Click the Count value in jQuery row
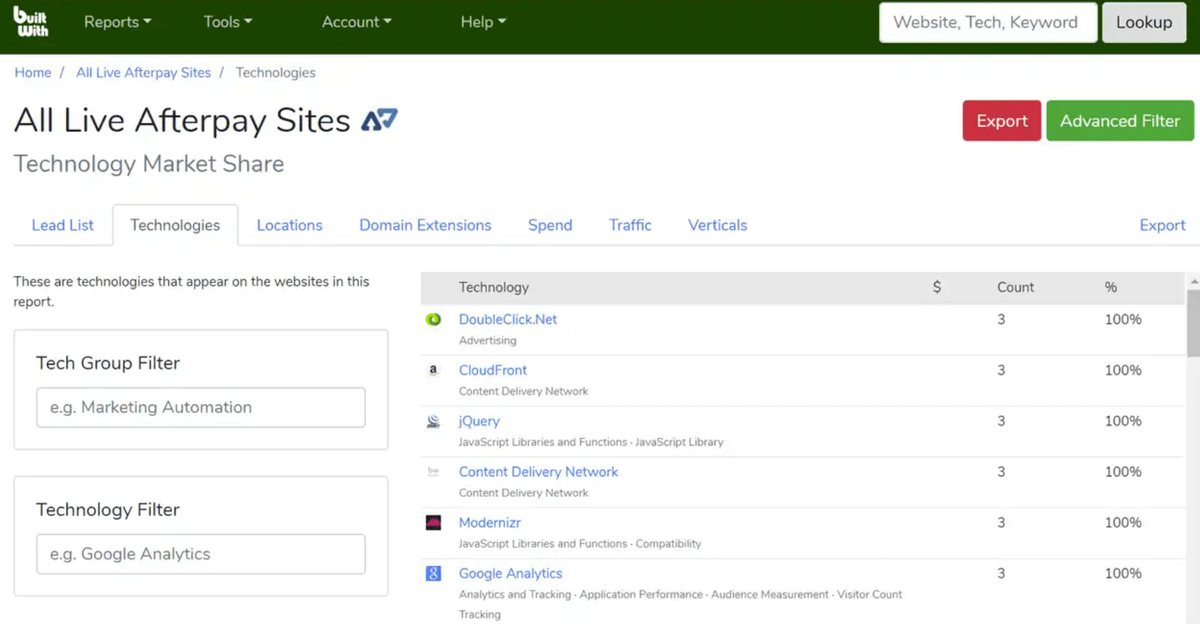 point(1001,421)
